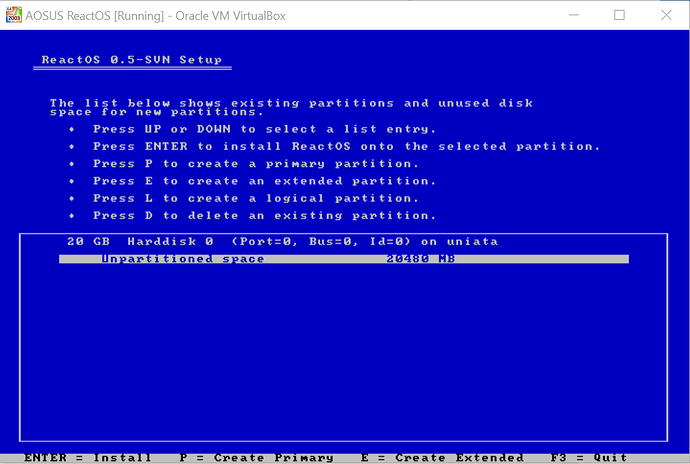
Task: Click the 'Press UP or DOWN' instruction line
Action: tap(264, 129)
